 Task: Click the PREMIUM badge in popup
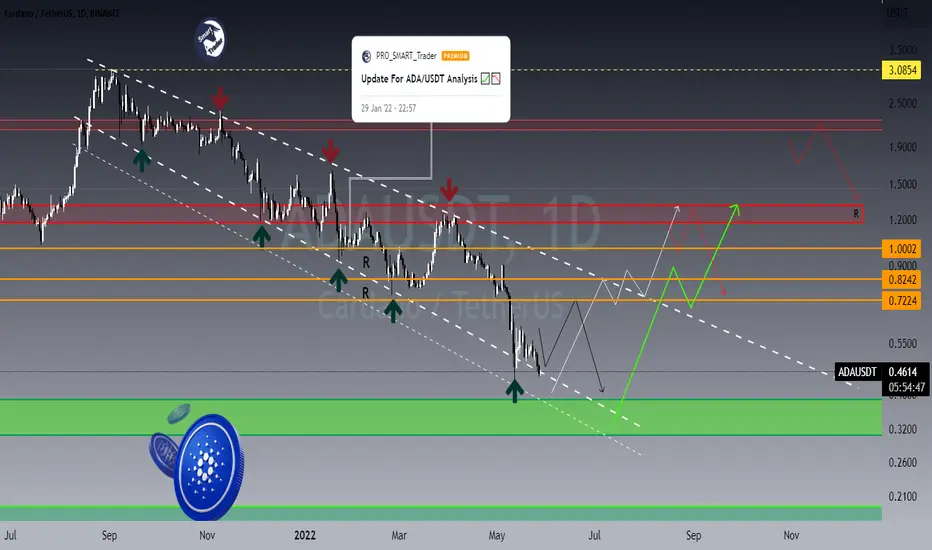click(455, 56)
